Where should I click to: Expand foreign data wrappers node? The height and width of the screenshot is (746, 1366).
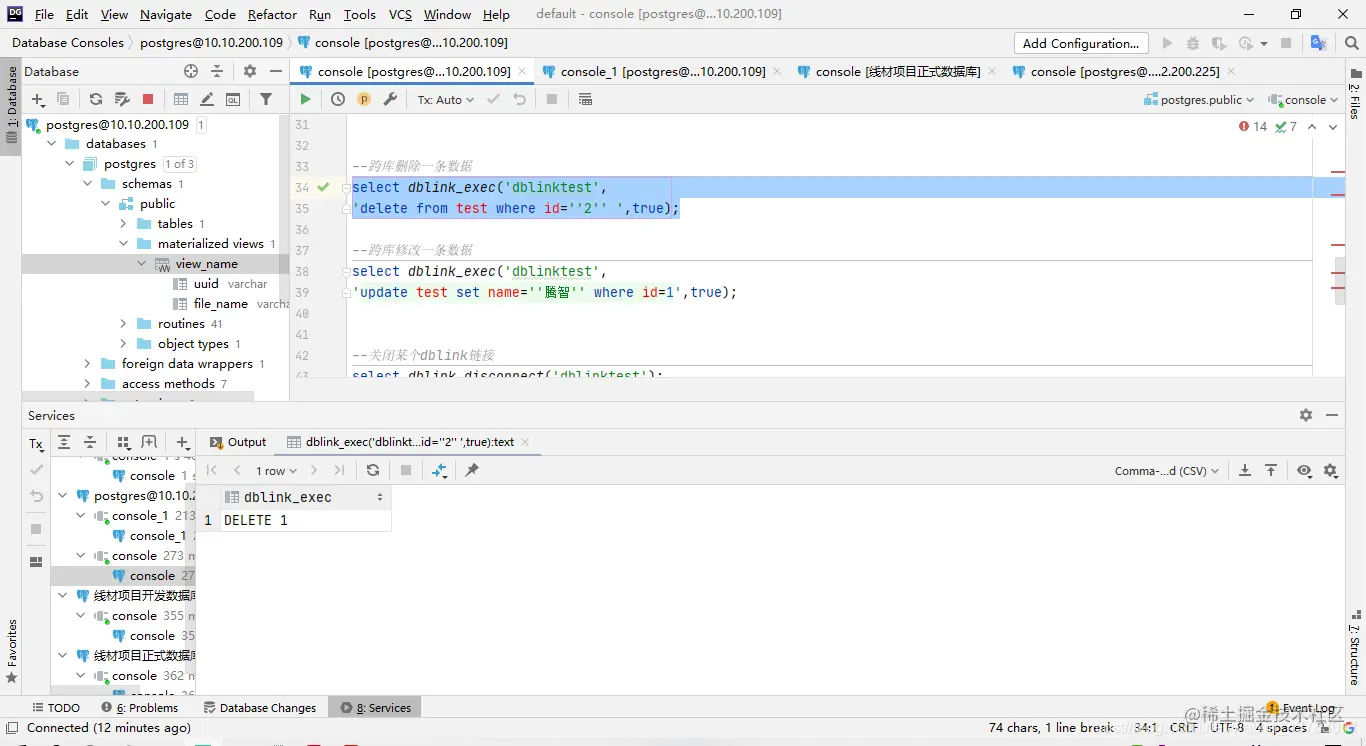[x=88, y=364]
